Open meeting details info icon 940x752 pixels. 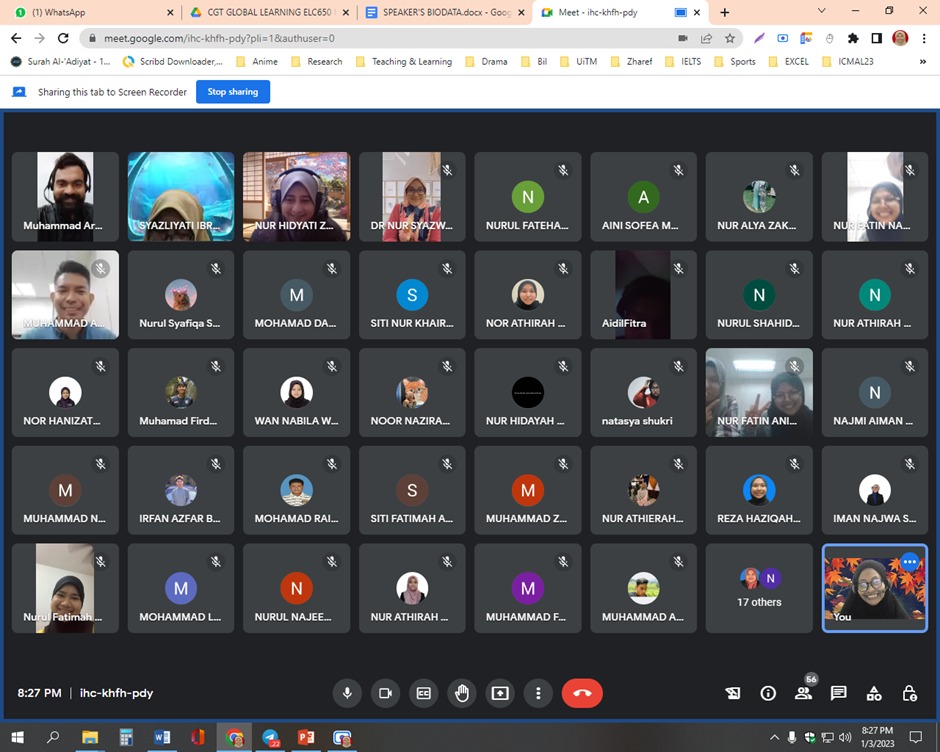(768, 693)
